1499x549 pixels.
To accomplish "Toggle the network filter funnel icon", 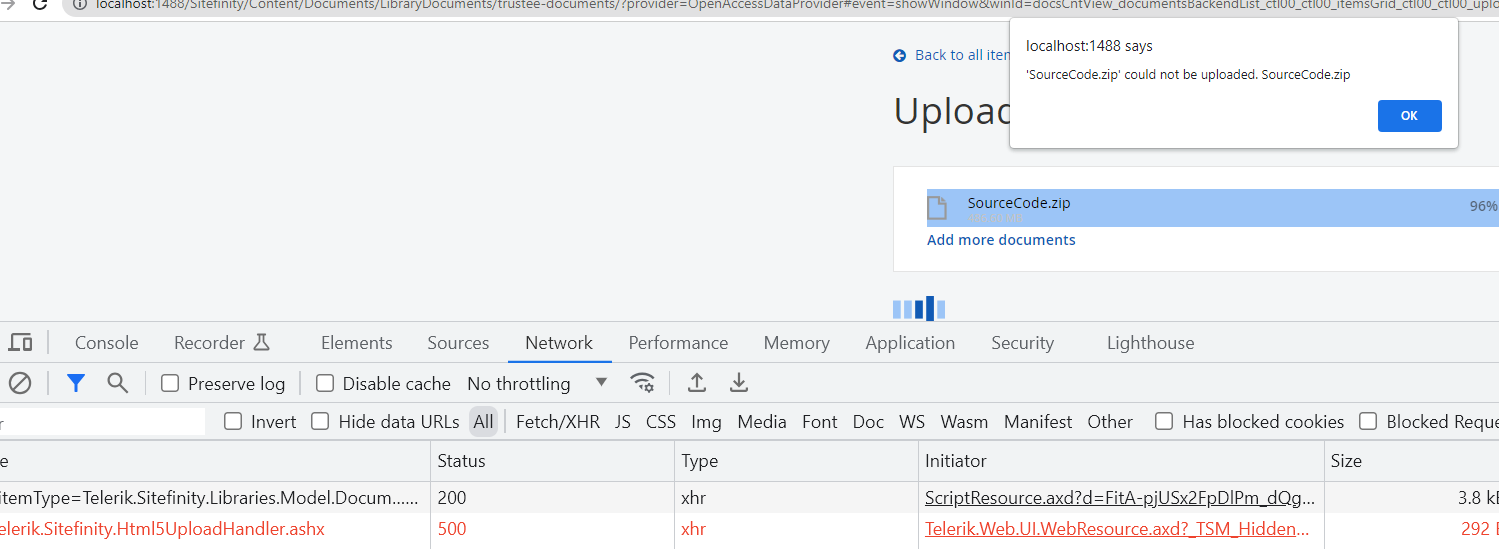I will point(76,383).
